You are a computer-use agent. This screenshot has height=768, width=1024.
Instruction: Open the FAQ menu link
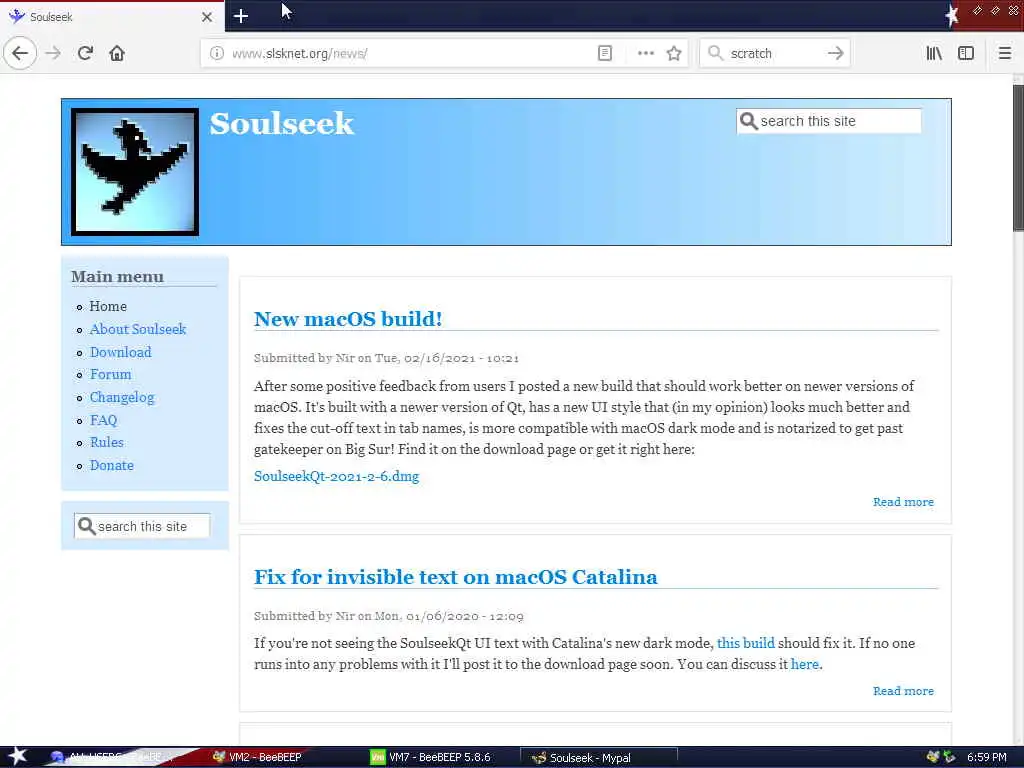(x=103, y=420)
